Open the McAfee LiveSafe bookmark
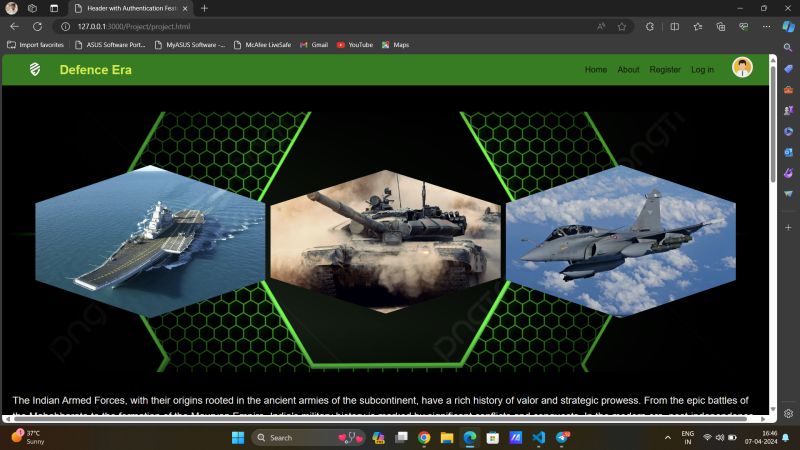Viewport: 800px width, 450px height. point(262,45)
